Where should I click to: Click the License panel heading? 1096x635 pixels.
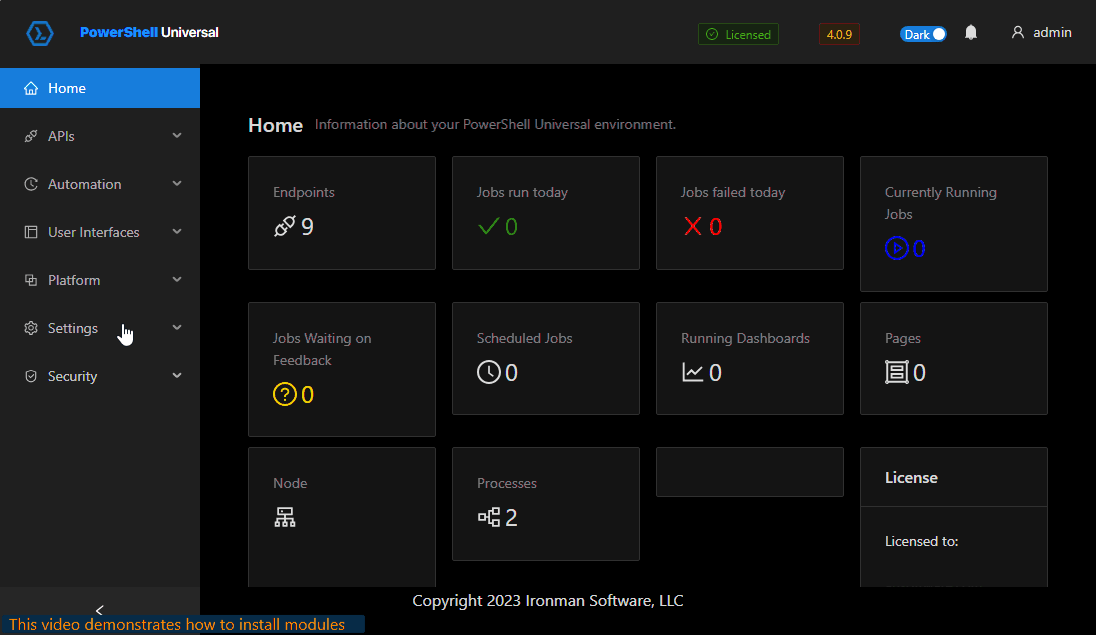911,478
